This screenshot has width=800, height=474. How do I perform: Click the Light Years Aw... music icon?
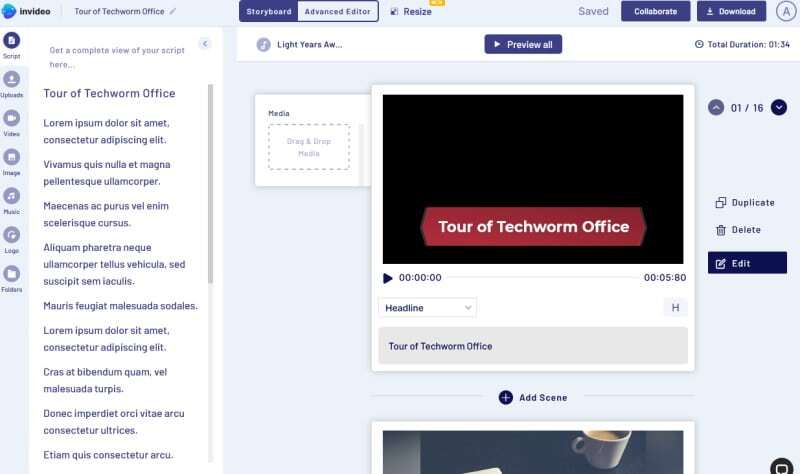click(x=263, y=45)
